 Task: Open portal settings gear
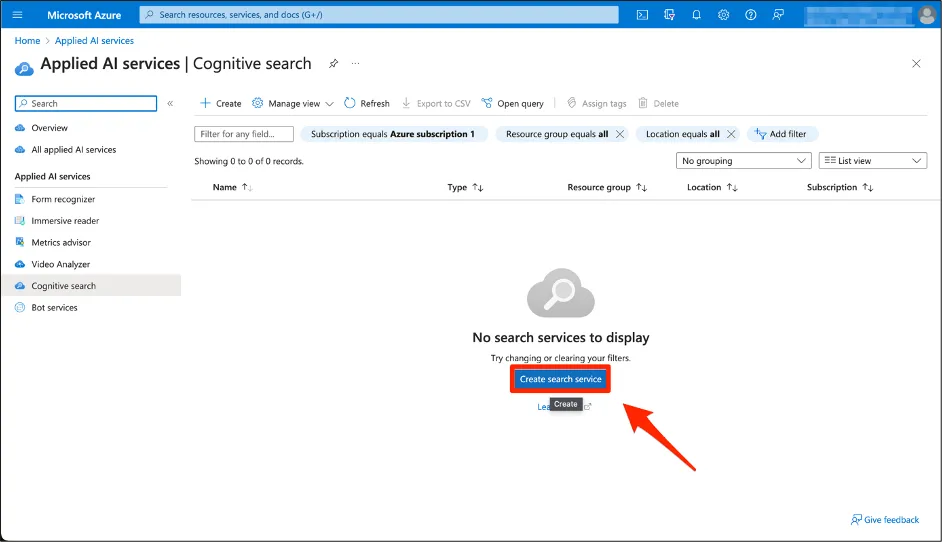723,14
